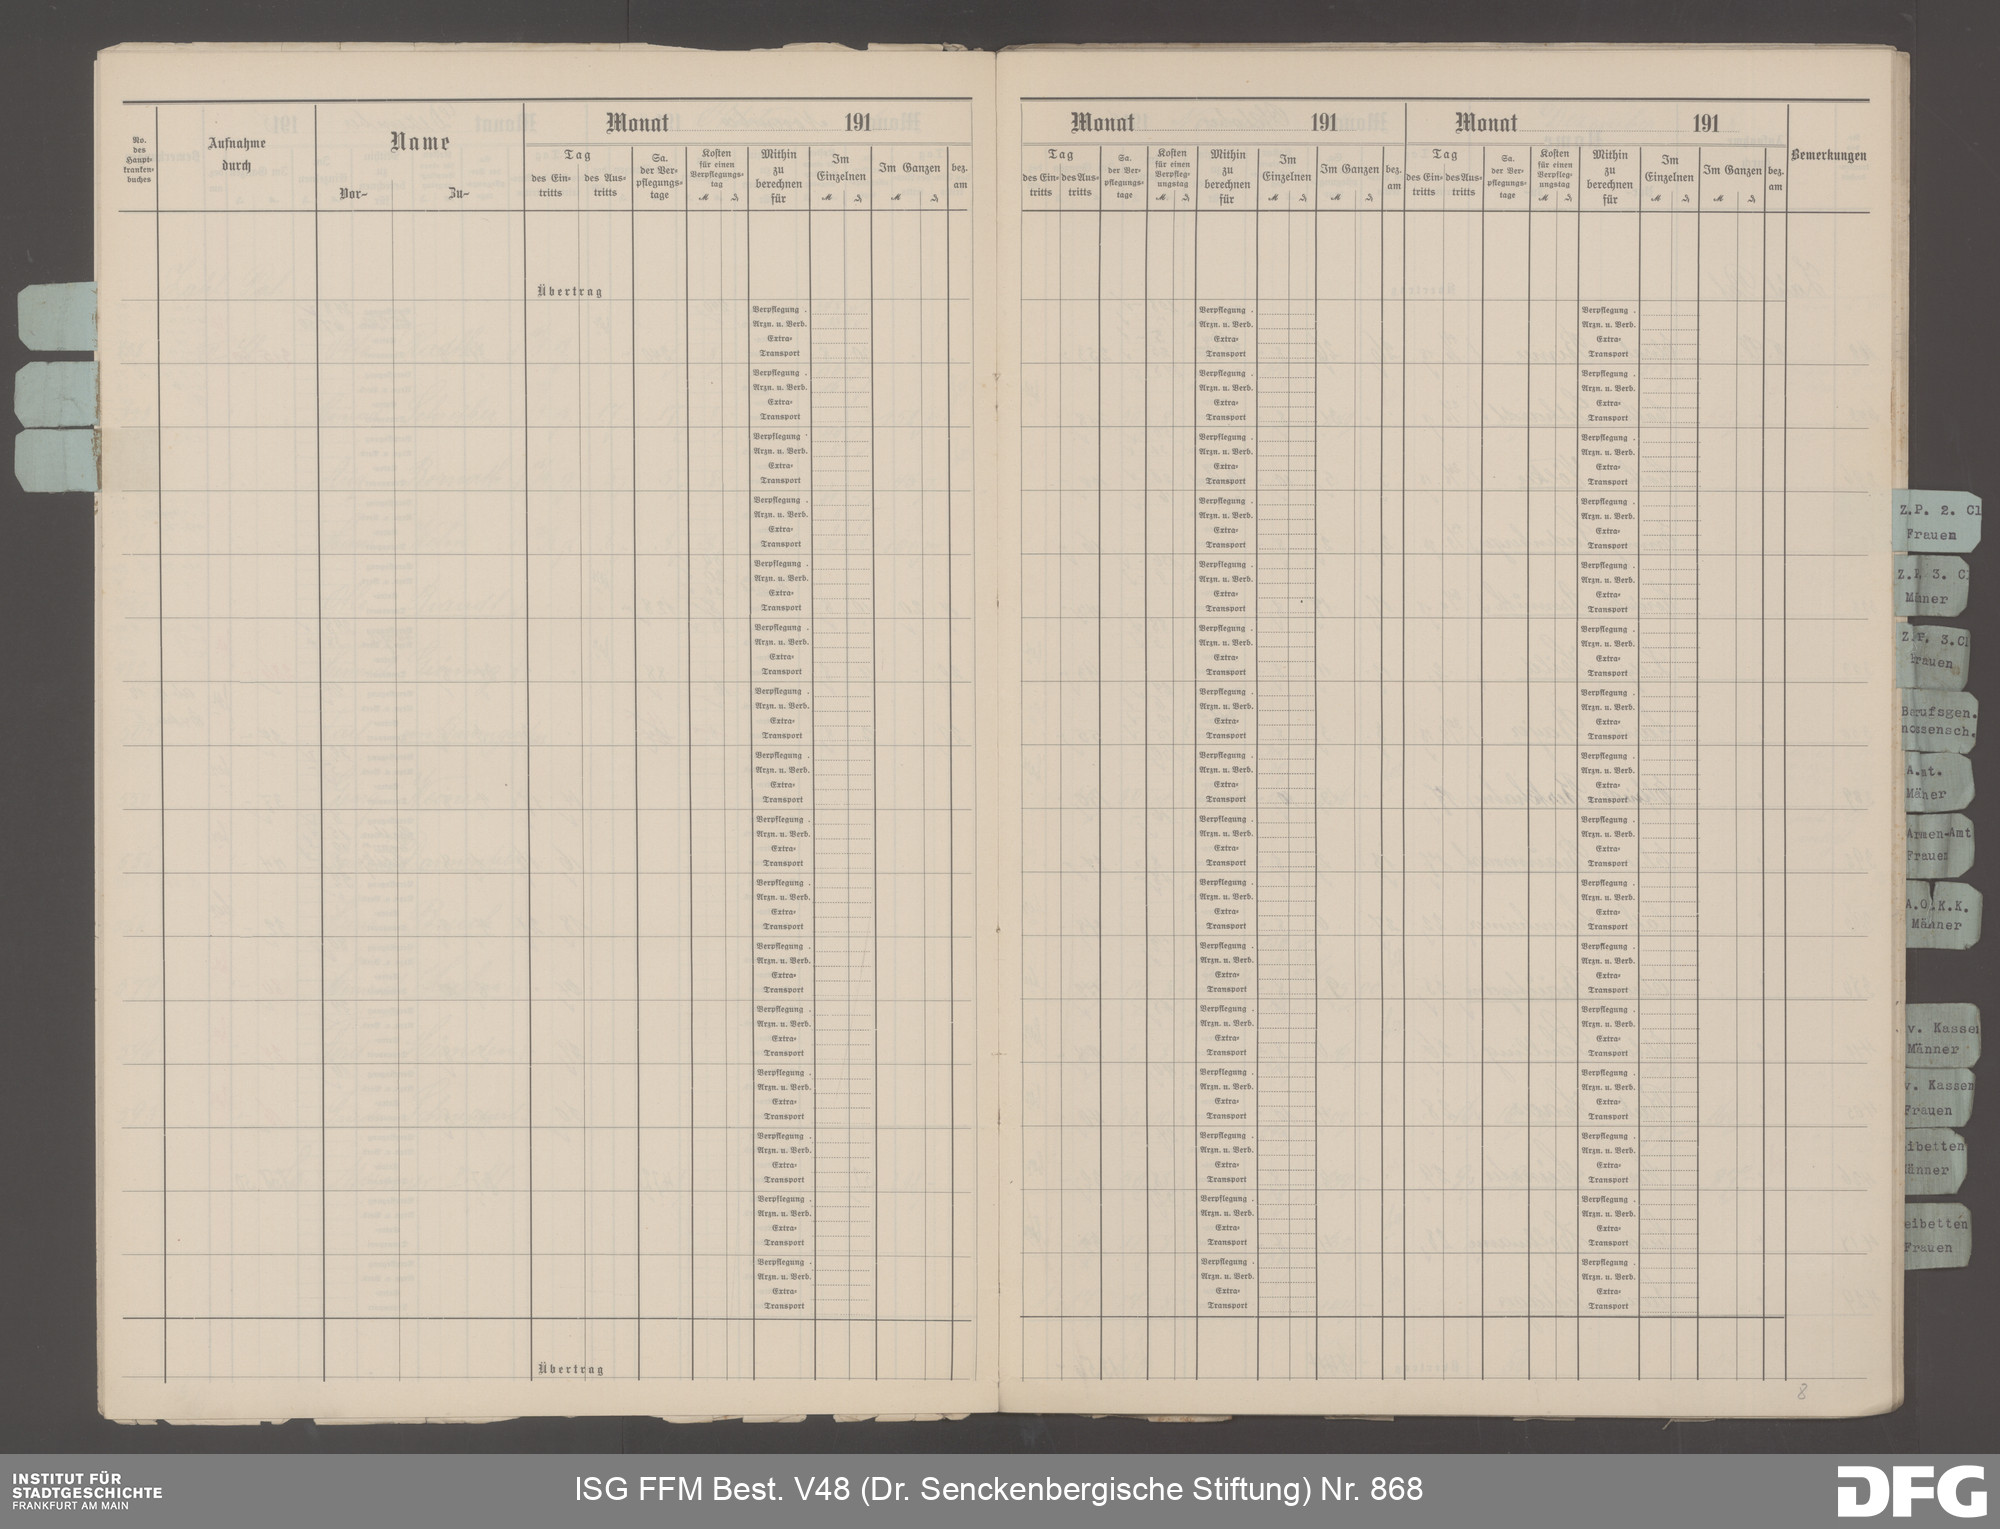Viewport: 2000px width, 1529px height.
Task: Click the left page Monat heading
Action: (x=637, y=124)
